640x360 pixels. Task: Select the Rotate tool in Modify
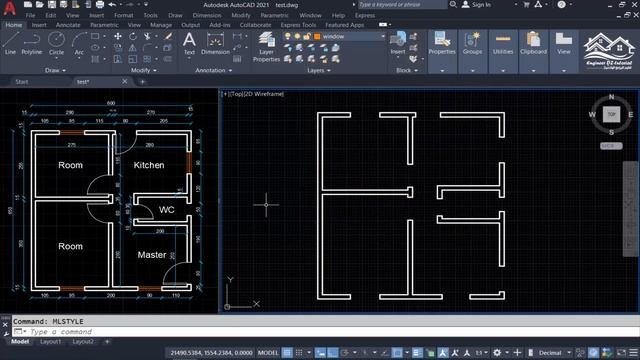tap(133, 36)
